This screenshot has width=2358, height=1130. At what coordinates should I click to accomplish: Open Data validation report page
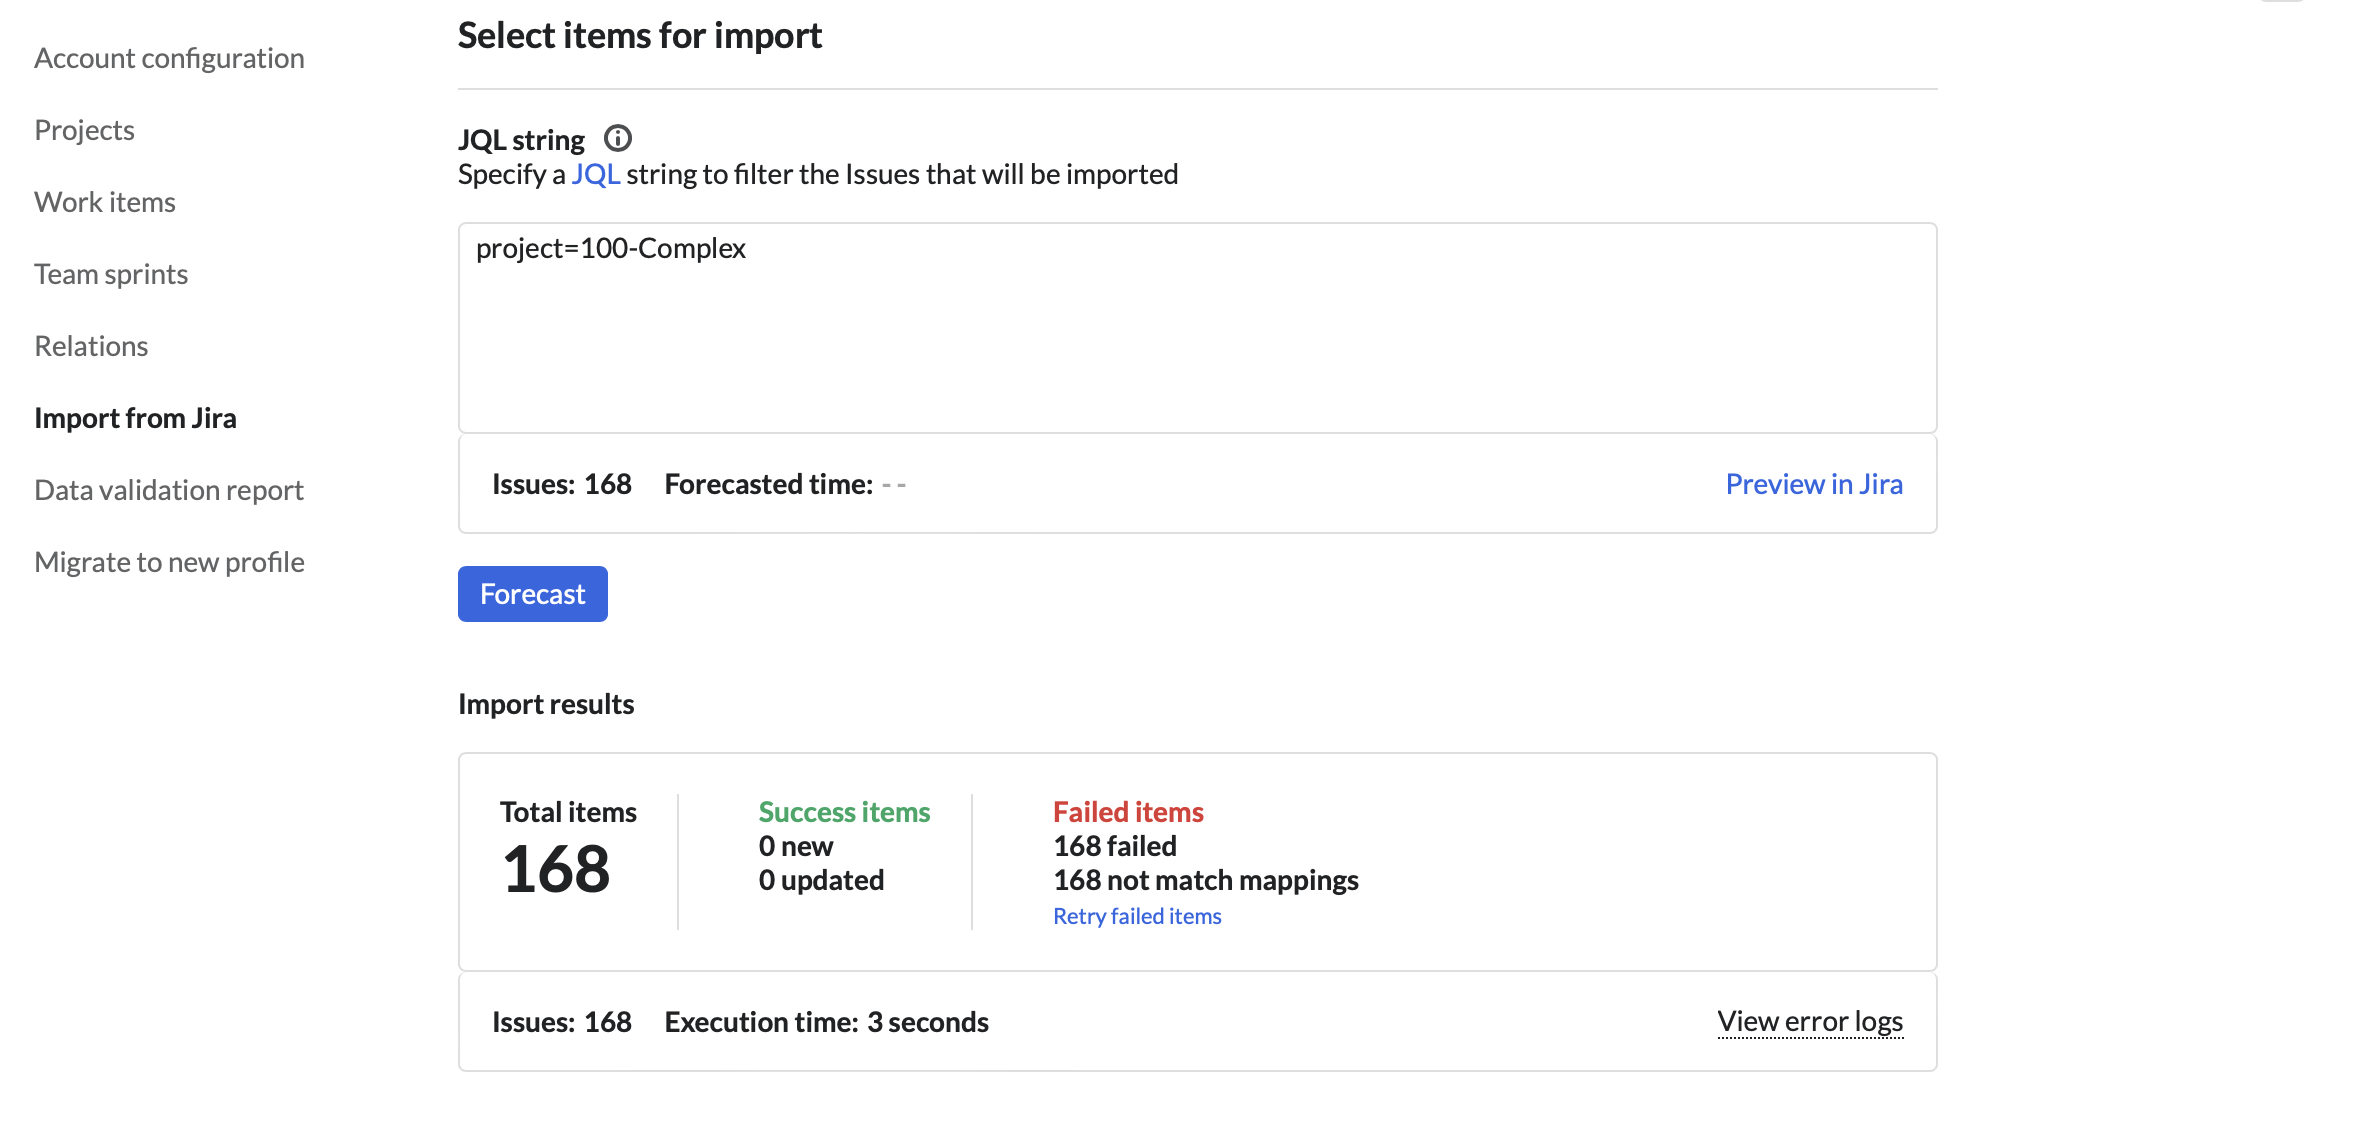[x=169, y=490]
